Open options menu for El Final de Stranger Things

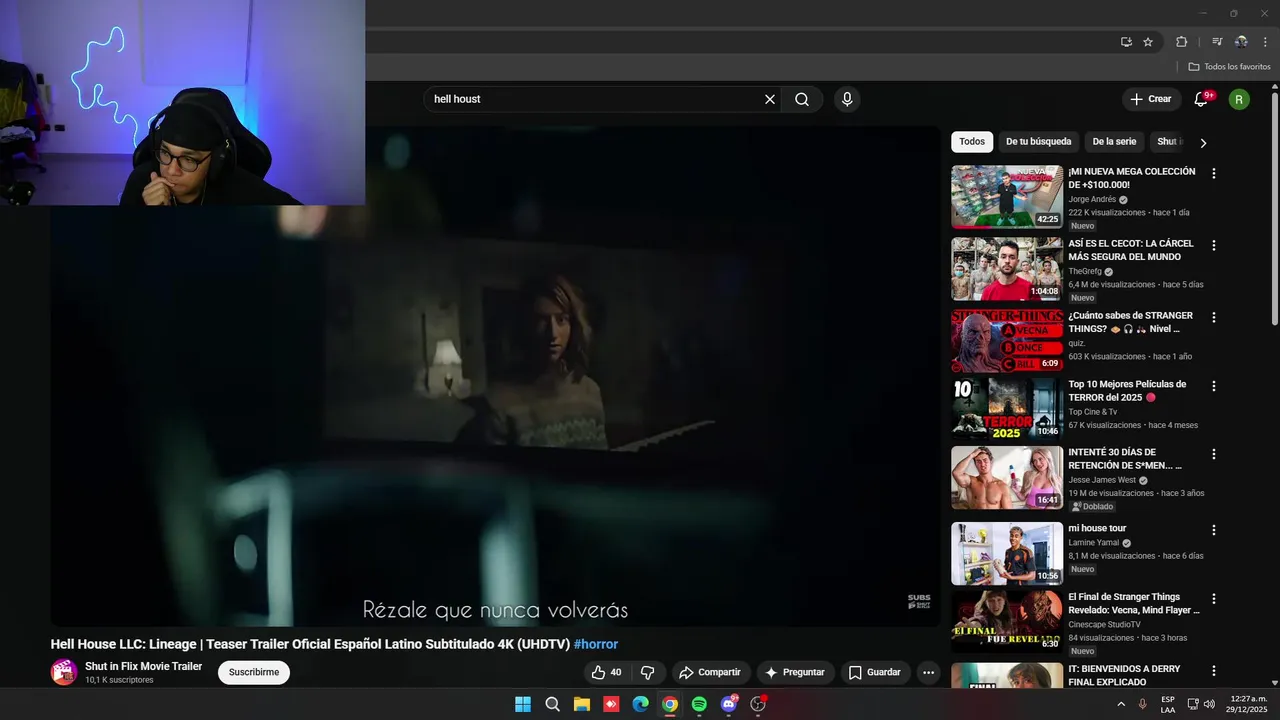coord(1214,599)
